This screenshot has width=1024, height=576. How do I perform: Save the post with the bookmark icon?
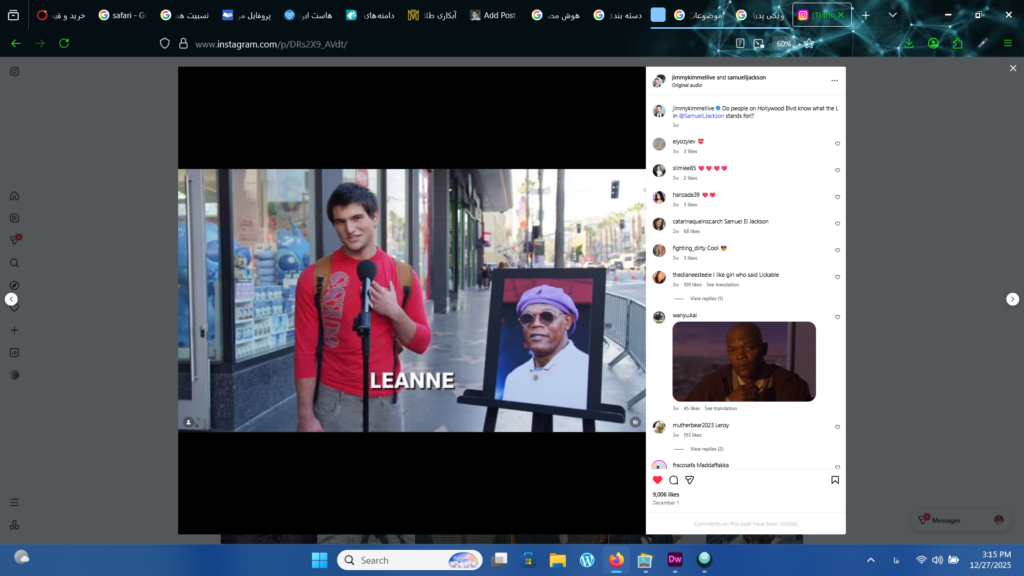point(835,480)
